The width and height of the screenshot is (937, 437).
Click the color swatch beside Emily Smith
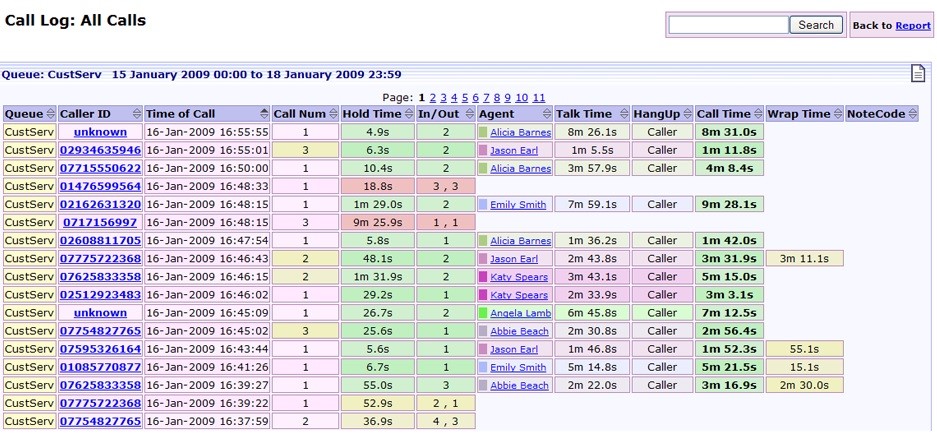(482, 205)
